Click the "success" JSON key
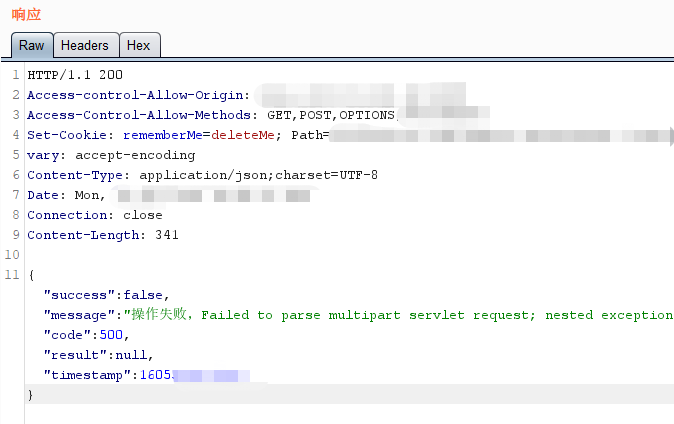 pos(79,295)
